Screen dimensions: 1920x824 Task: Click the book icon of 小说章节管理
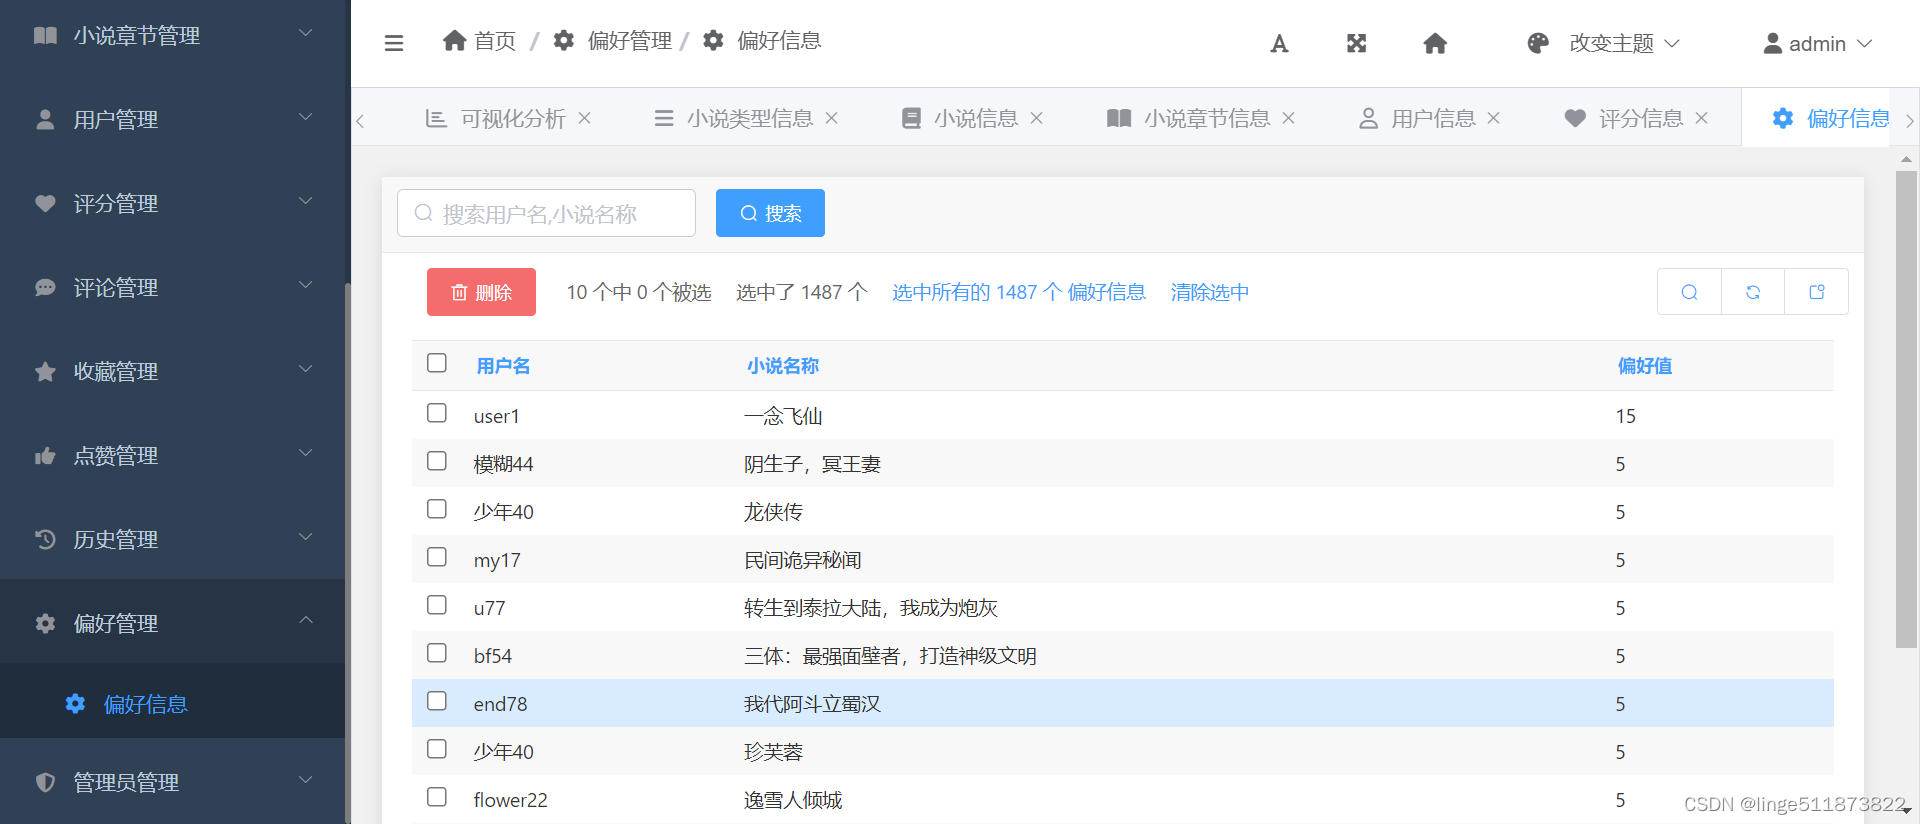tap(45, 35)
